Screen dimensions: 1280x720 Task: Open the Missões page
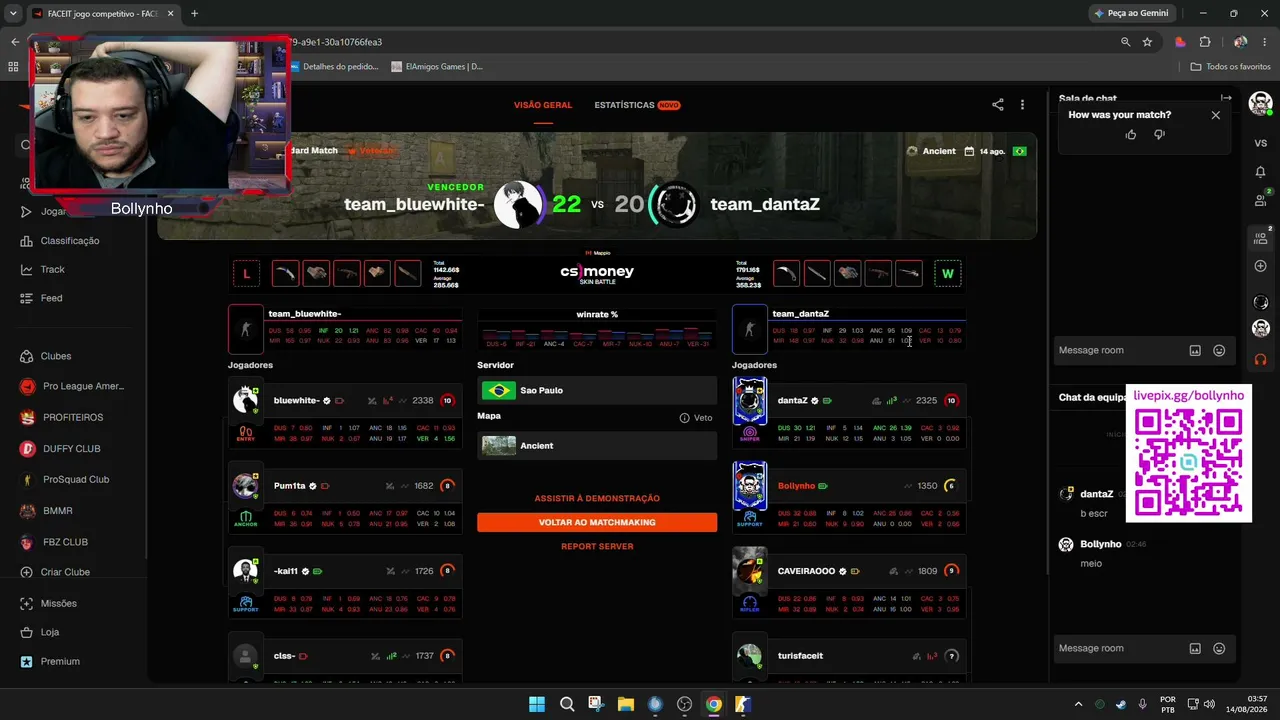click(x=58, y=604)
